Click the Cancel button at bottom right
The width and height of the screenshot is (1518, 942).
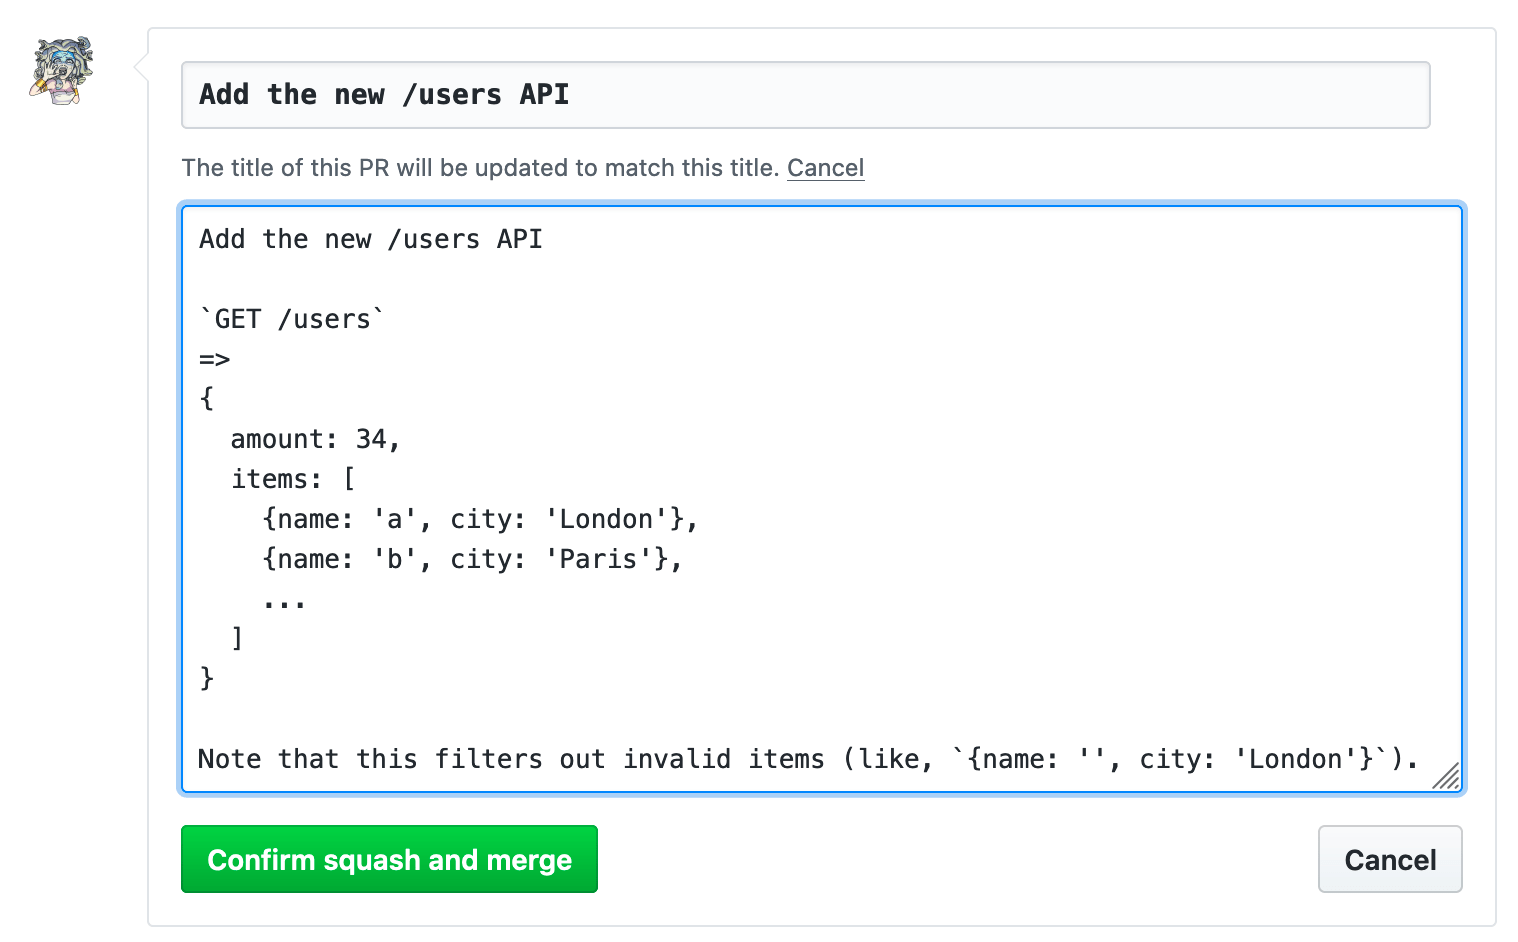pyautogui.click(x=1389, y=859)
